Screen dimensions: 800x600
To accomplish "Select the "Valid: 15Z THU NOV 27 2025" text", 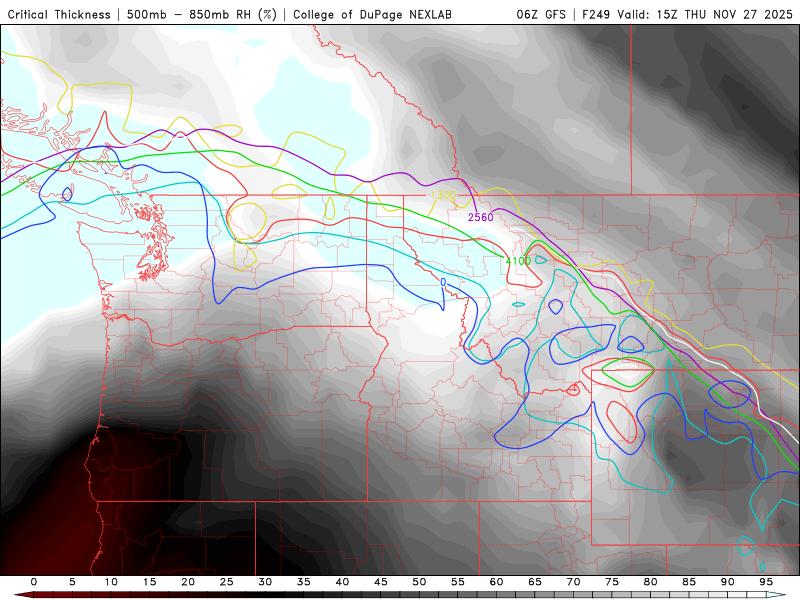I will tap(705, 14).
